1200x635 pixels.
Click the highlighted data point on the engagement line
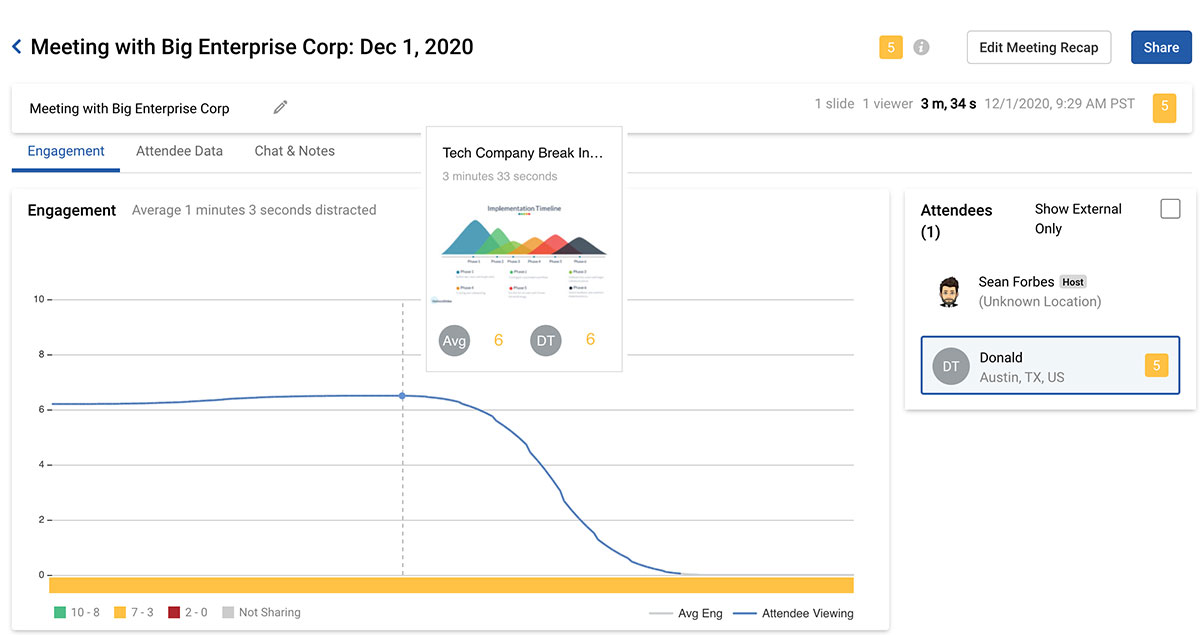403,396
